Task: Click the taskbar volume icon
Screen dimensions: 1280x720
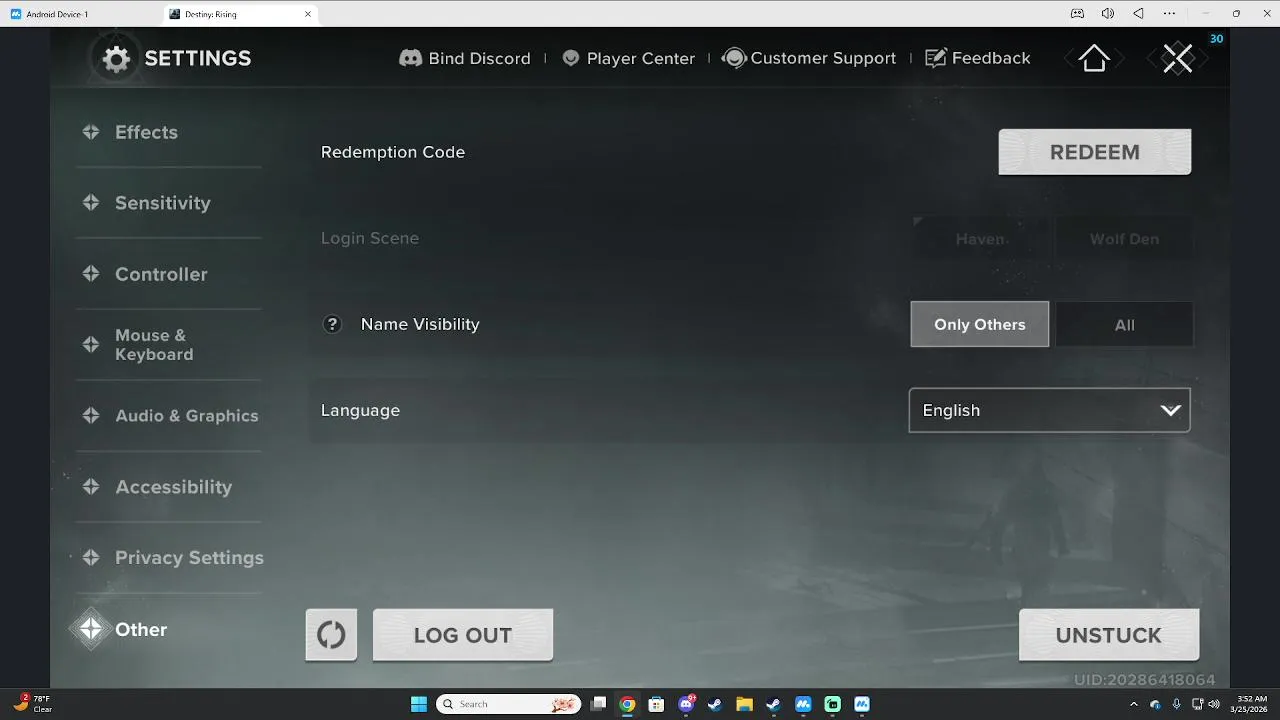Action: [1215, 704]
